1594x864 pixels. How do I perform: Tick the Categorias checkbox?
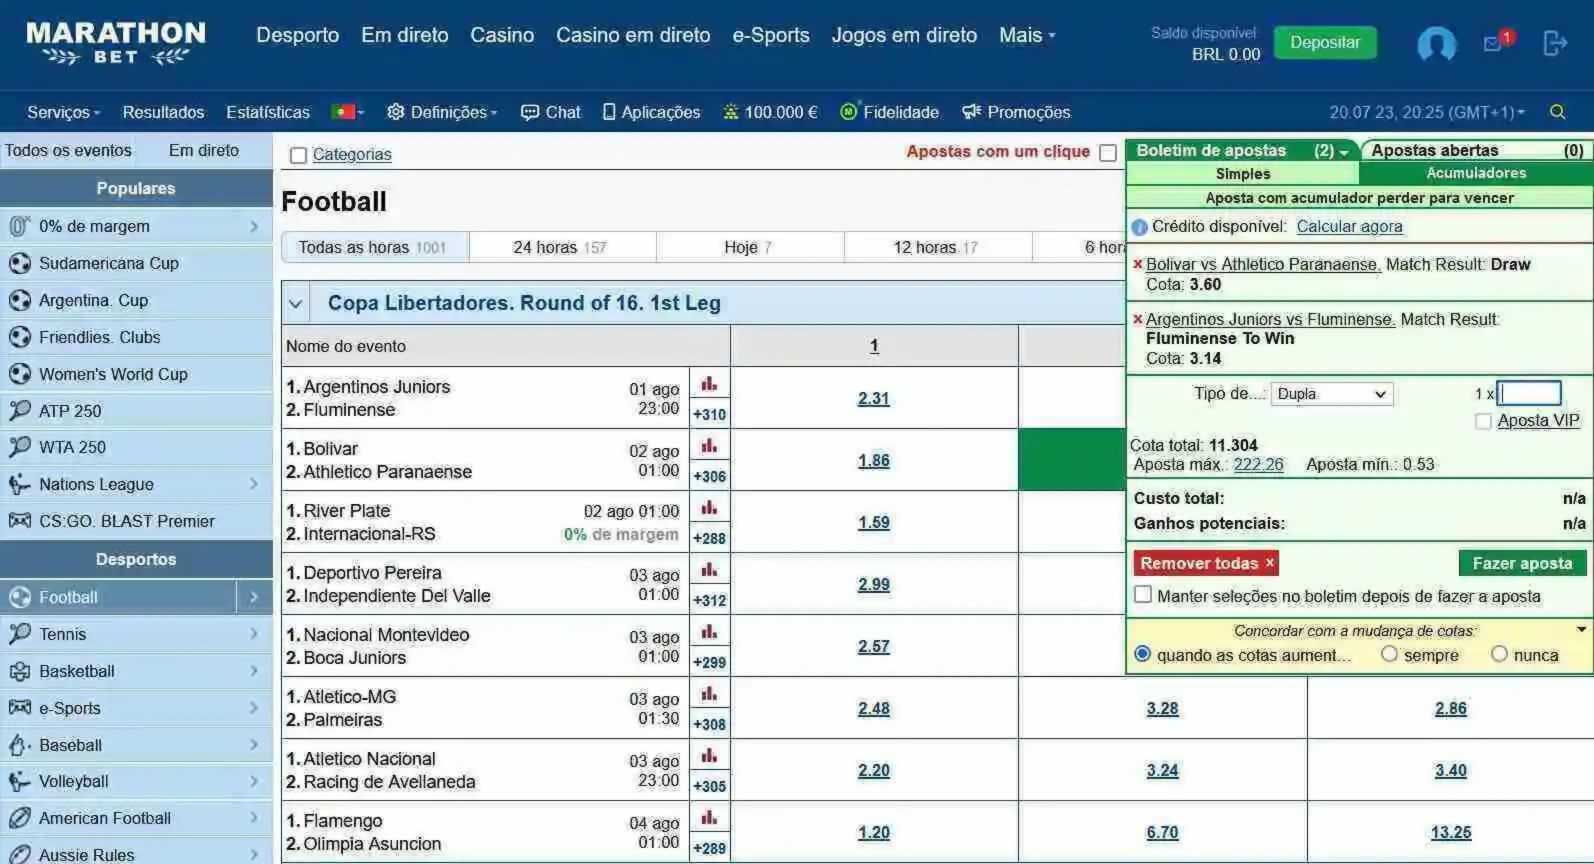coord(298,155)
